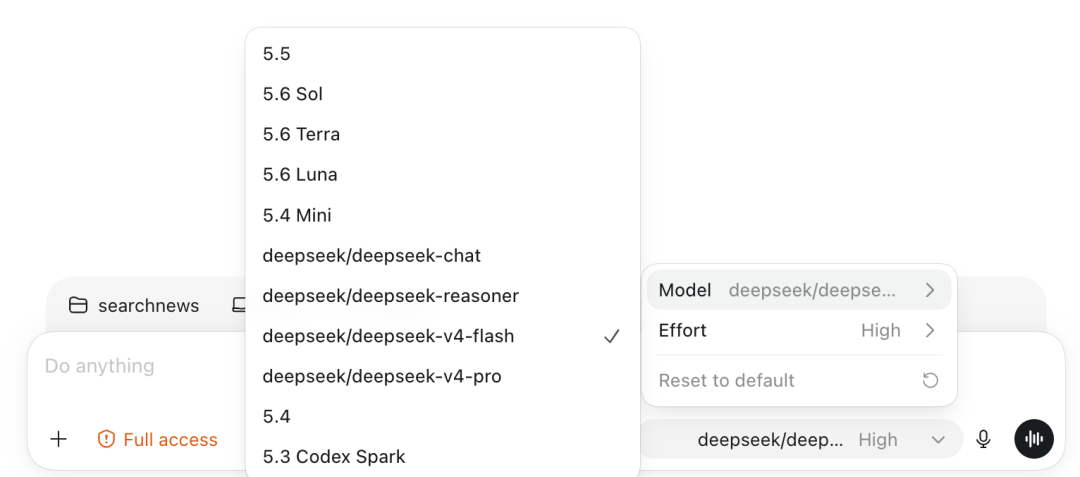The height and width of the screenshot is (477, 1080).
Task: Expand the Model submenu chevron
Action: point(930,290)
